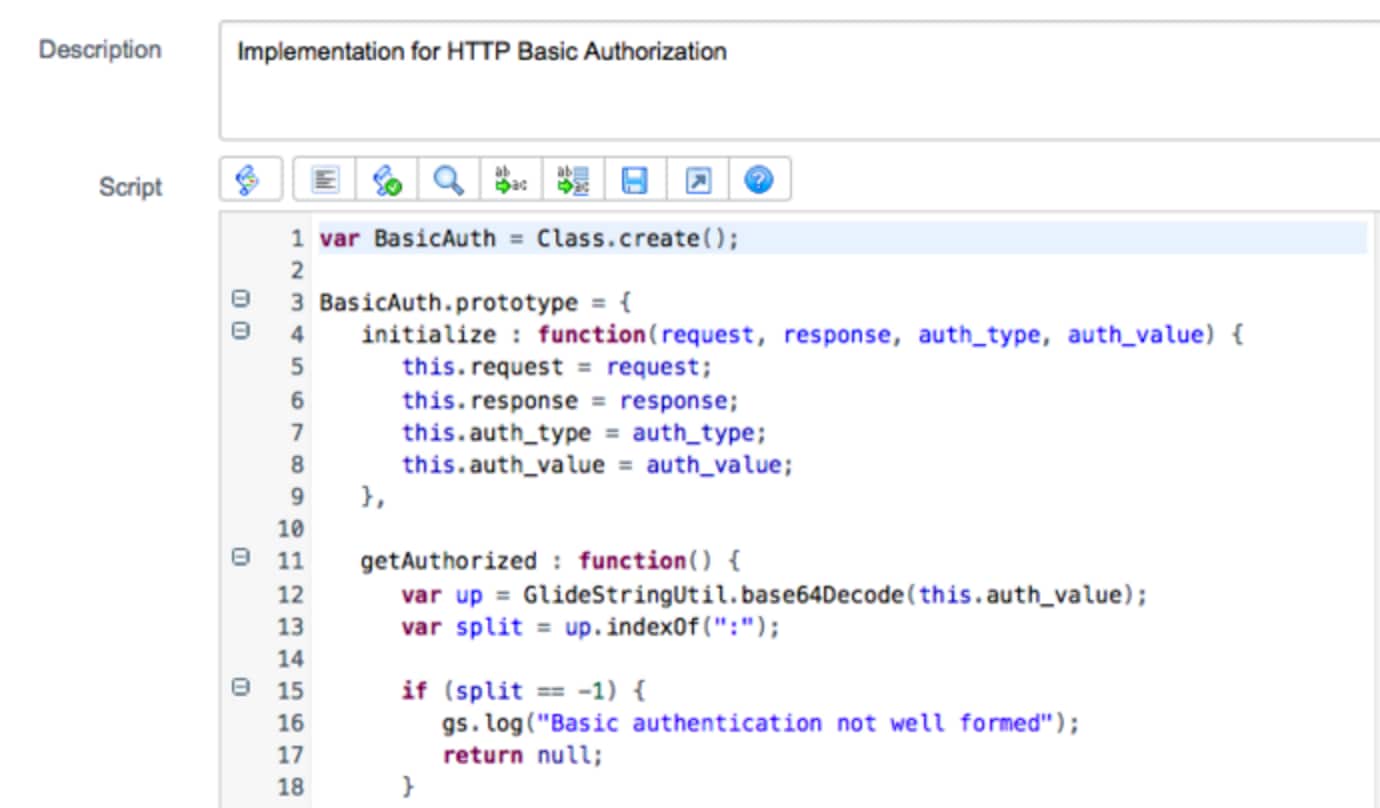This screenshot has height=808, width=1380.
Task: Click line number 1 in the gutter
Action: coord(296,239)
